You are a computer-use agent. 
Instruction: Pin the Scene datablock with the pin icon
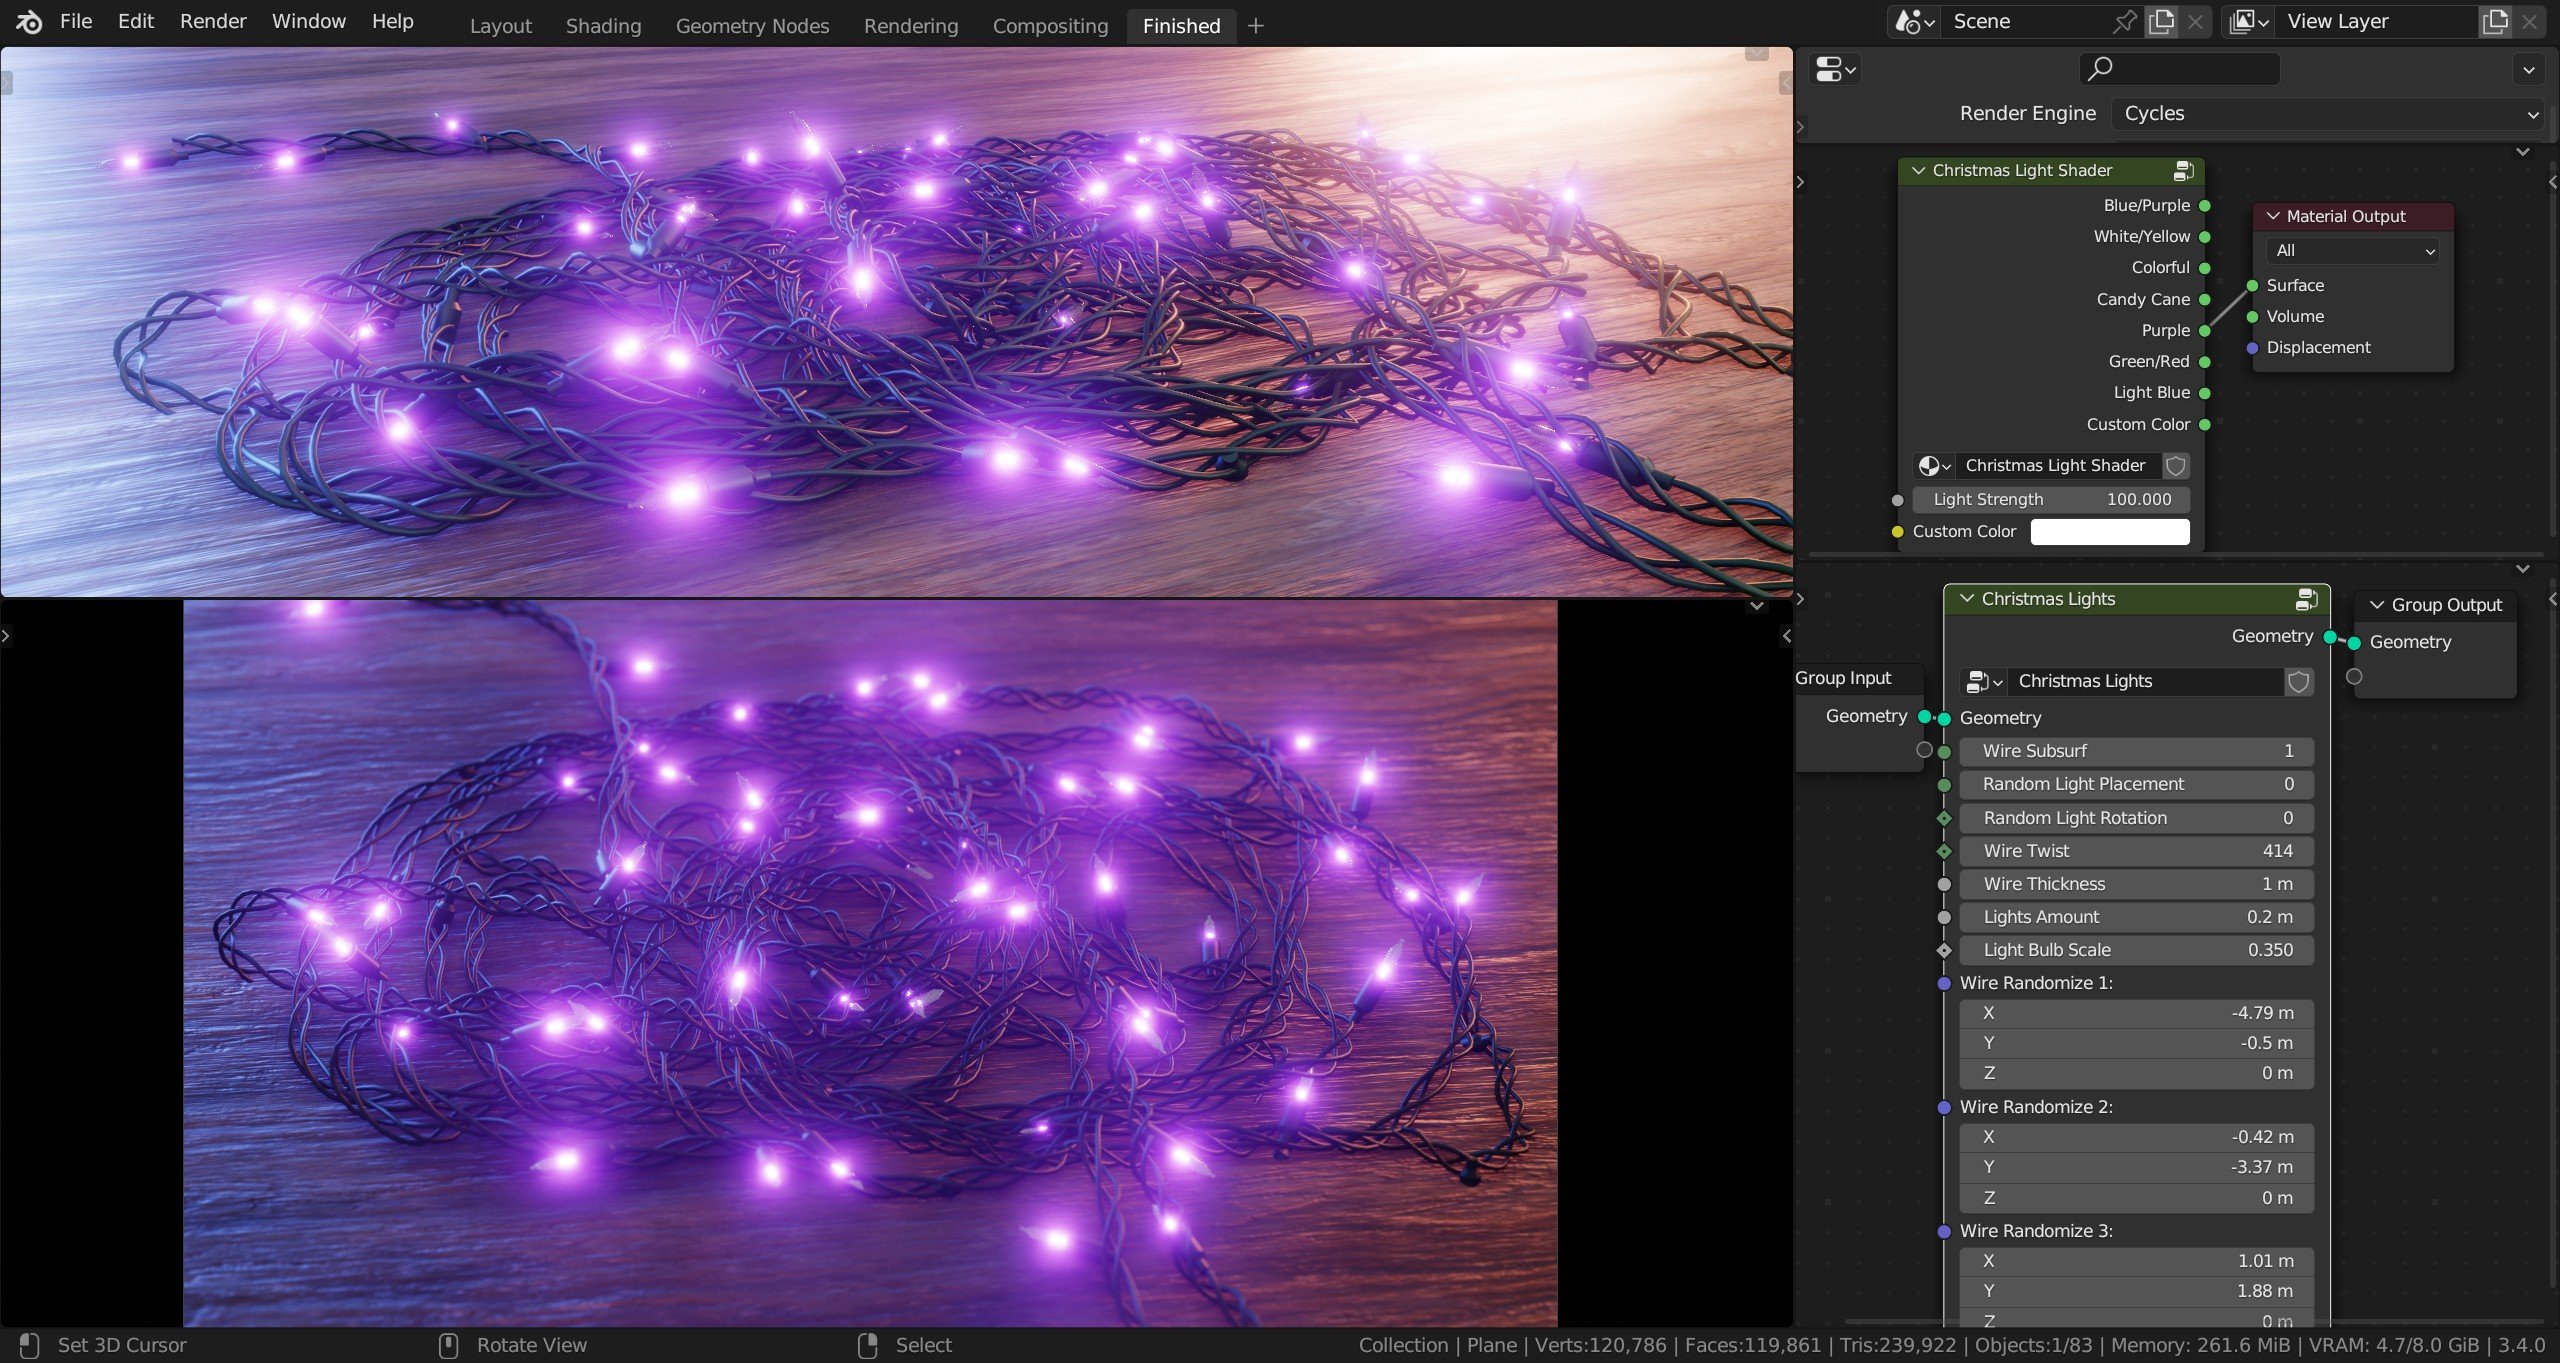coord(2124,22)
